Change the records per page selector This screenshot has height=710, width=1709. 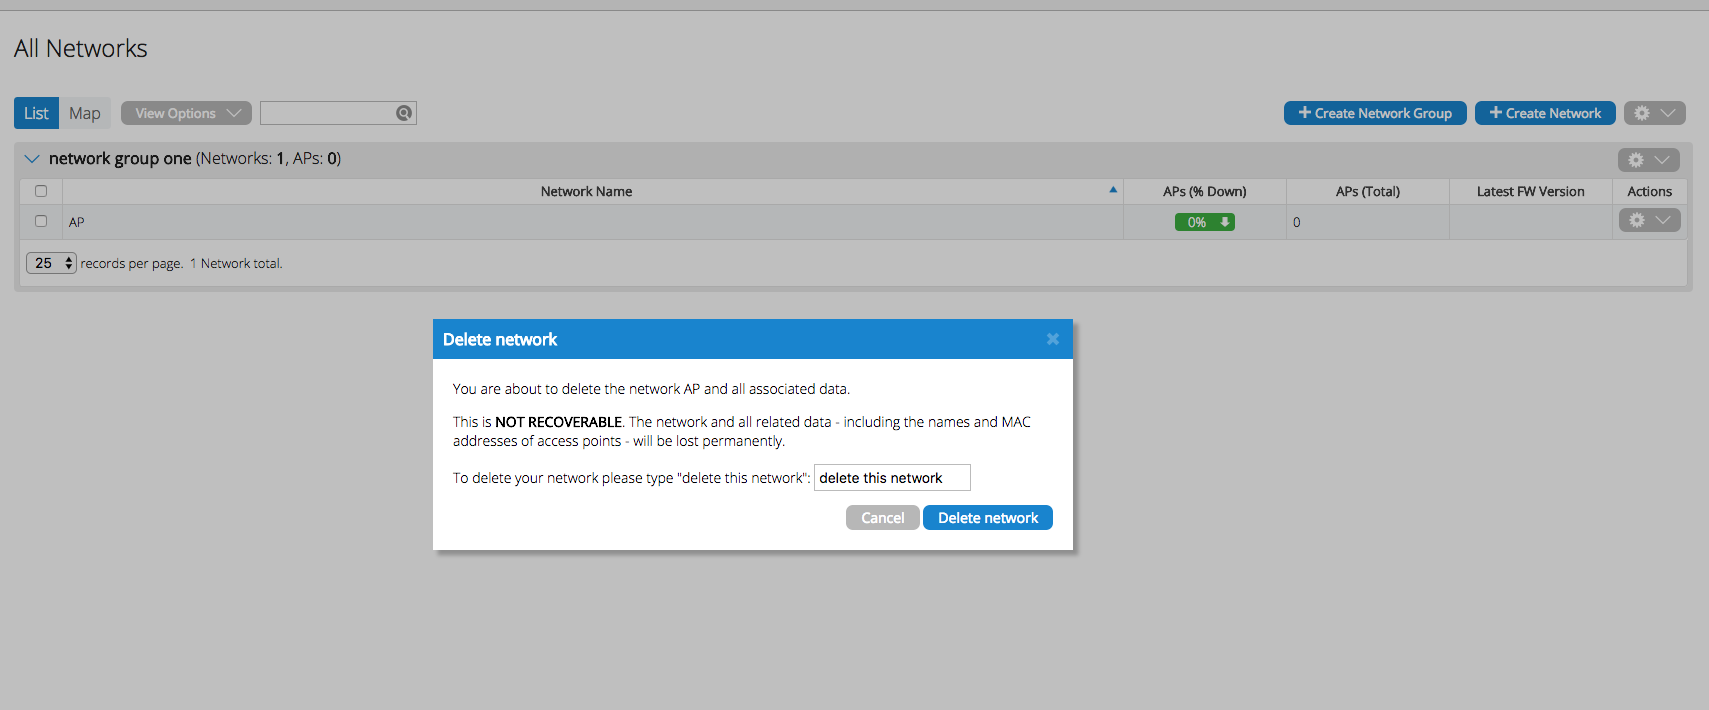point(51,263)
